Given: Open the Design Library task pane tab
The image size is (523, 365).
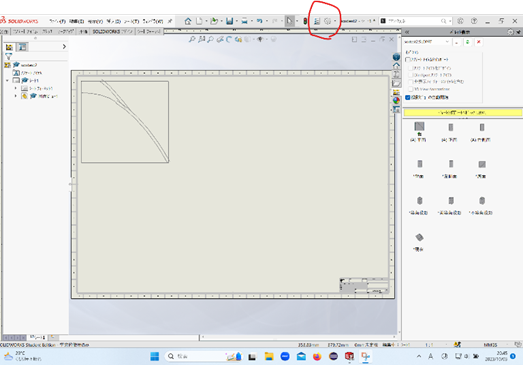Looking at the screenshot, I should coord(396,74).
